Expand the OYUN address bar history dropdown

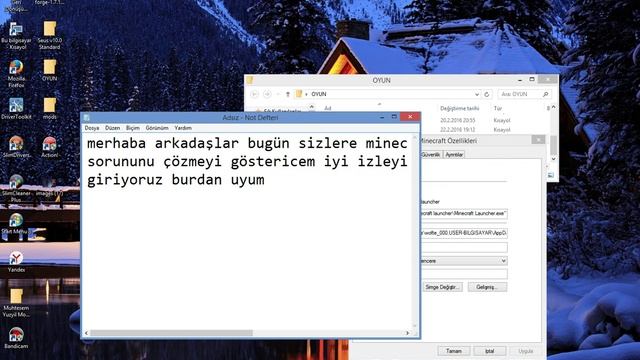click(x=477, y=94)
